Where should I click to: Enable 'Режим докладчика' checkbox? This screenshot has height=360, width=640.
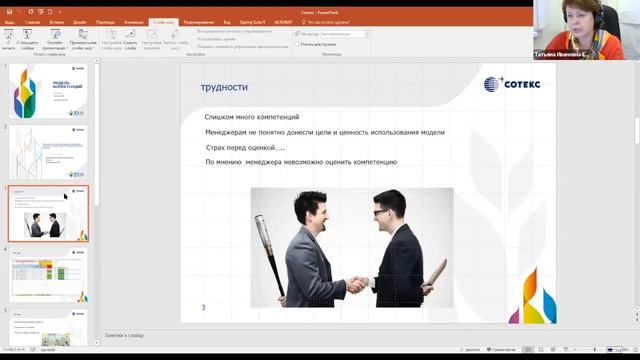click(297, 44)
